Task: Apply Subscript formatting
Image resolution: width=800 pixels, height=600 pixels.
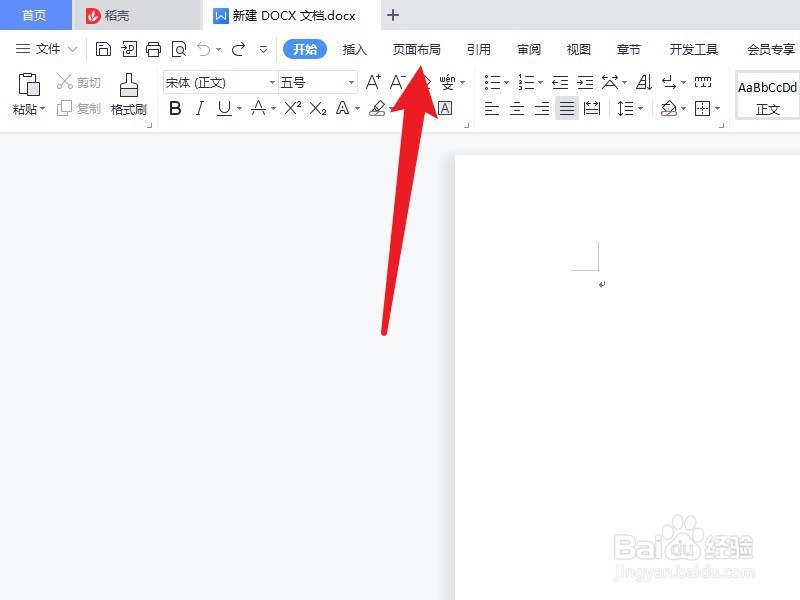Action: point(318,108)
